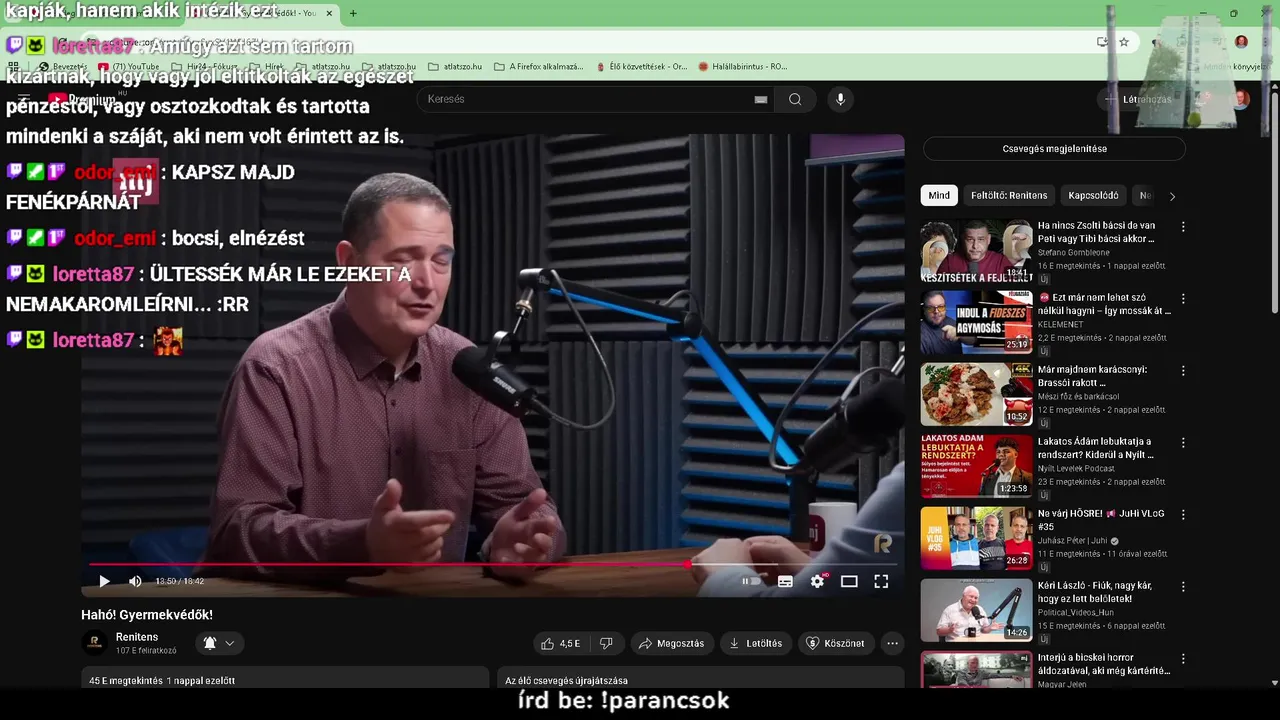Select the Feltöltő: Renitens chip
The width and height of the screenshot is (1280, 720).
[1009, 195]
